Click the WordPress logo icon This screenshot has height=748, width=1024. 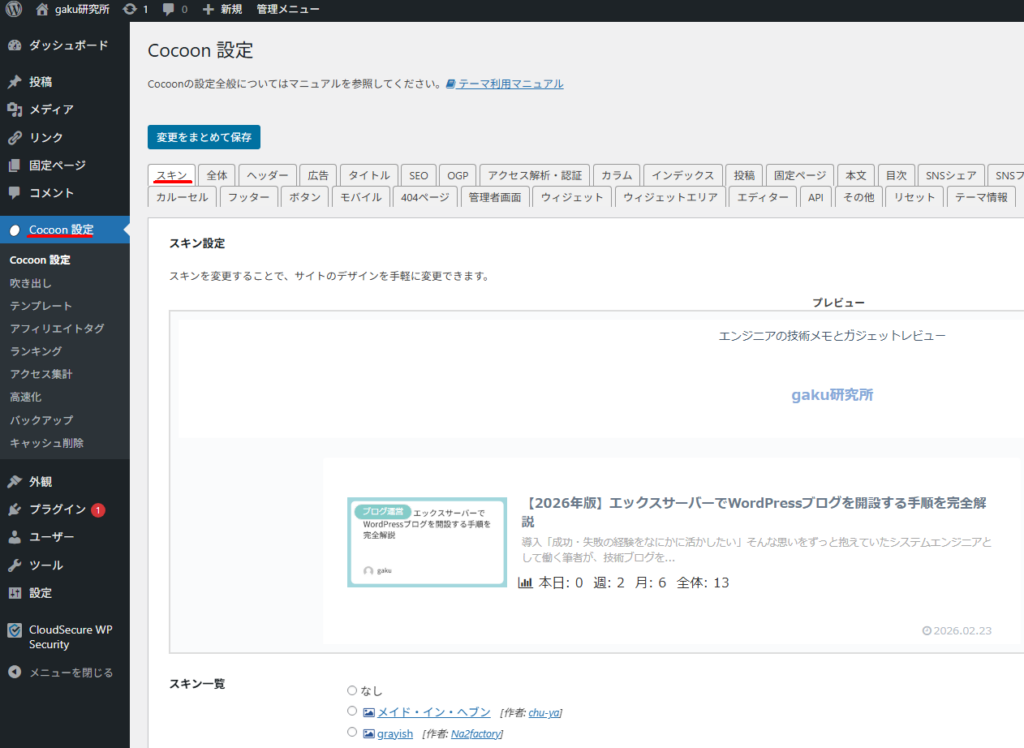click(x=15, y=9)
